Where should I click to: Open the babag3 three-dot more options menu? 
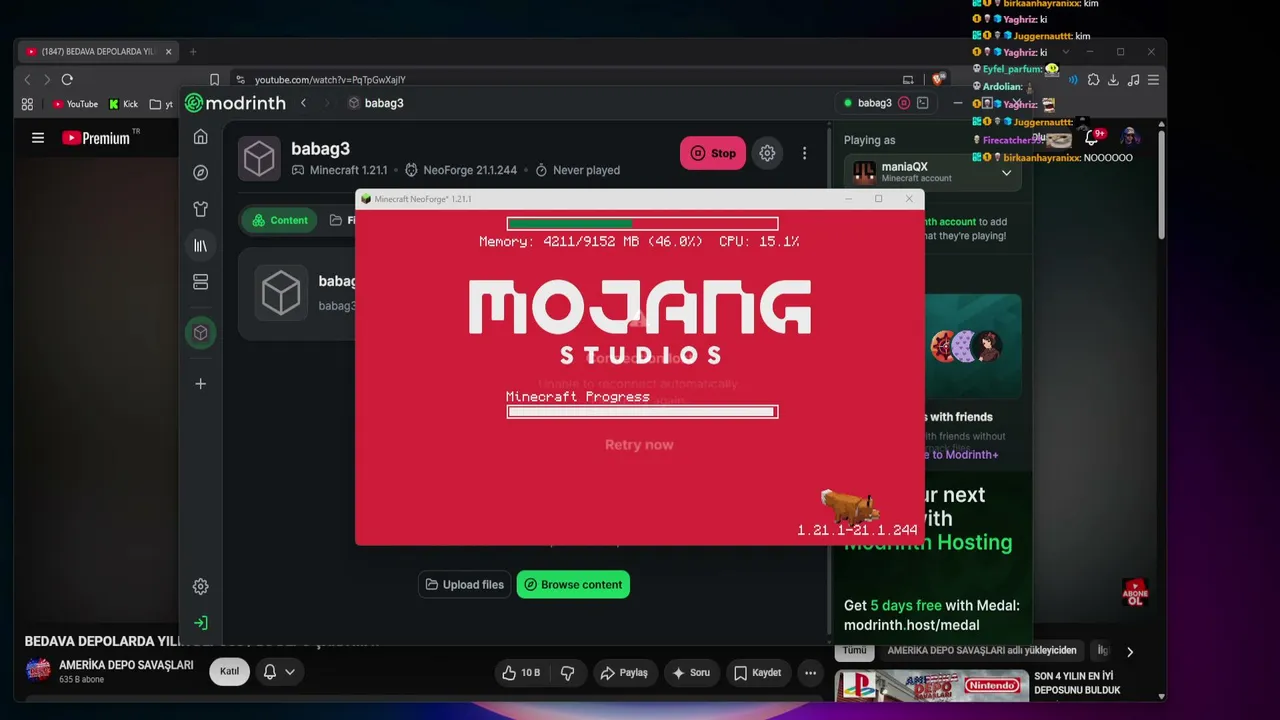click(804, 153)
